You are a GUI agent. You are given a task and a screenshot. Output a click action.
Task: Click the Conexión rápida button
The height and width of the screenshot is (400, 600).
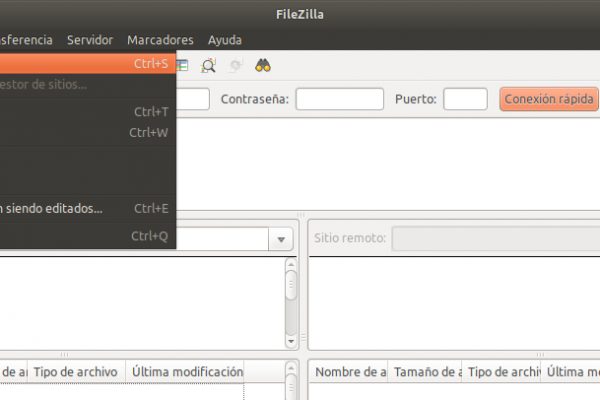point(549,99)
